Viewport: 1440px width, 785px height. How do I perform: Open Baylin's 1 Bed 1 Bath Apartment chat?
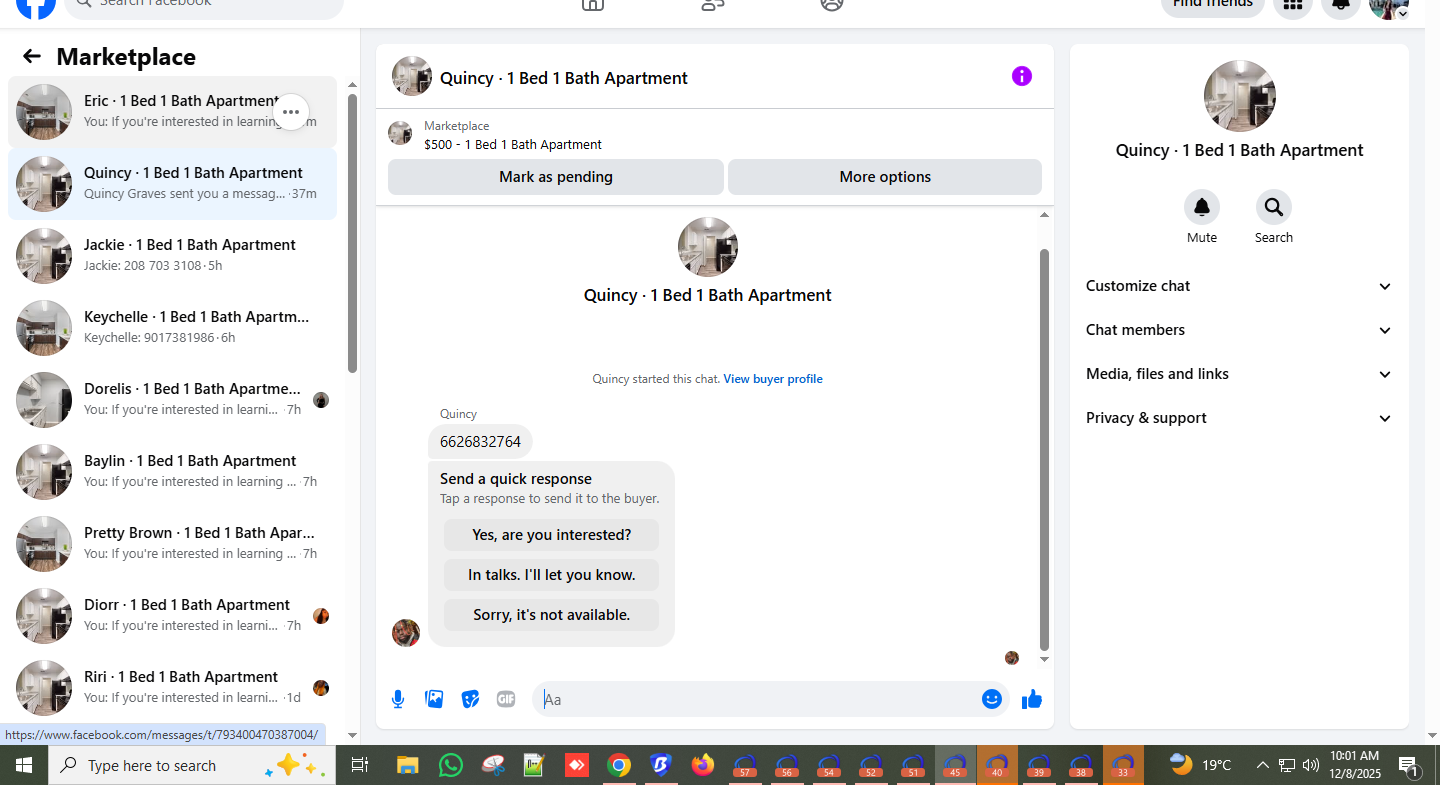(x=172, y=472)
